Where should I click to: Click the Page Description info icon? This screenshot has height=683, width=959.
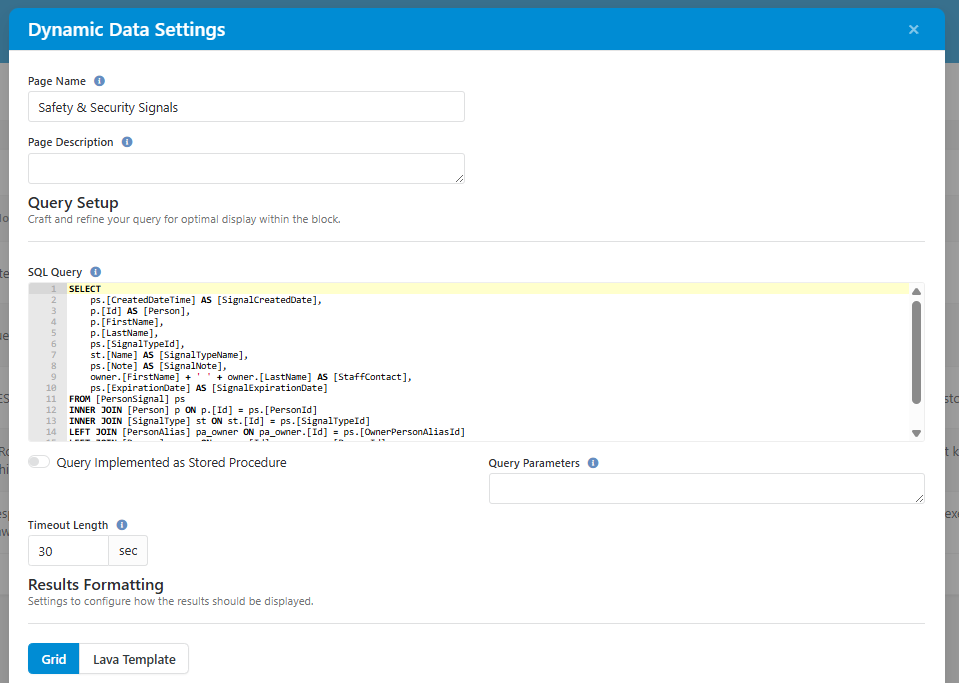tap(127, 142)
